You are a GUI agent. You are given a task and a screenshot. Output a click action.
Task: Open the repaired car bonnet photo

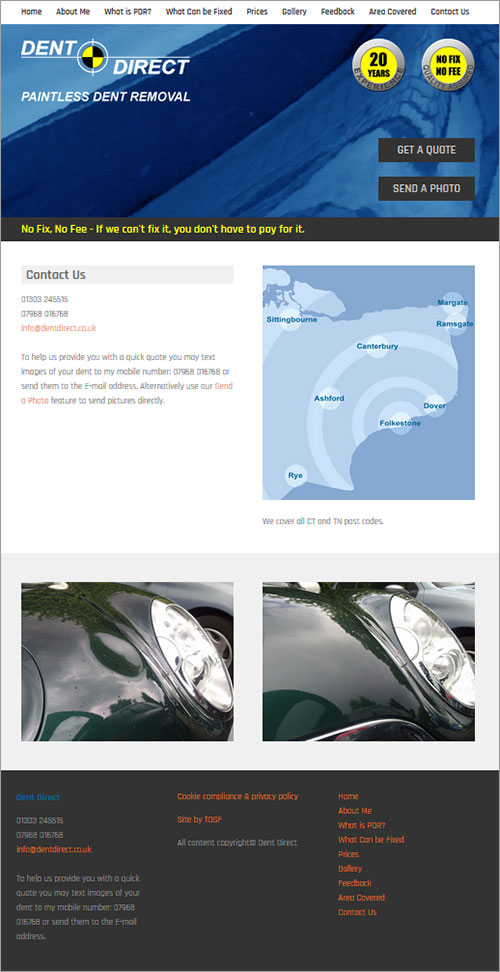(x=369, y=661)
